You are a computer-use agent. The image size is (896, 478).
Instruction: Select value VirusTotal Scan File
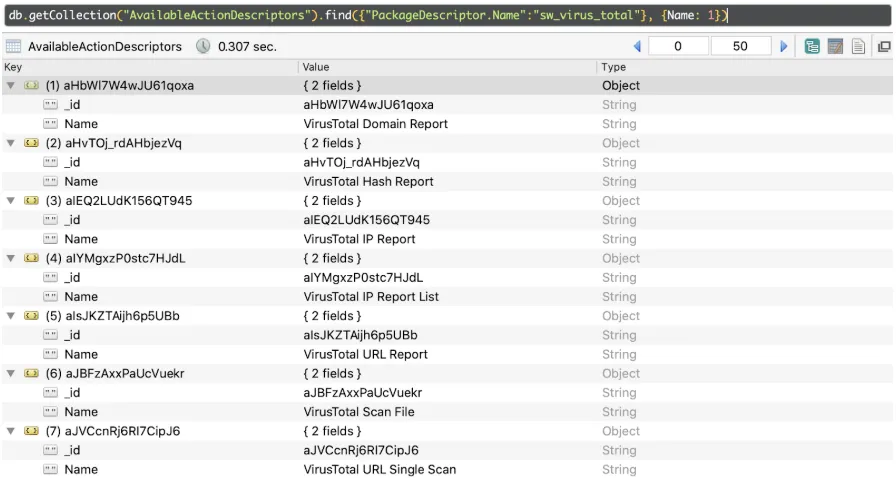tap(359, 412)
